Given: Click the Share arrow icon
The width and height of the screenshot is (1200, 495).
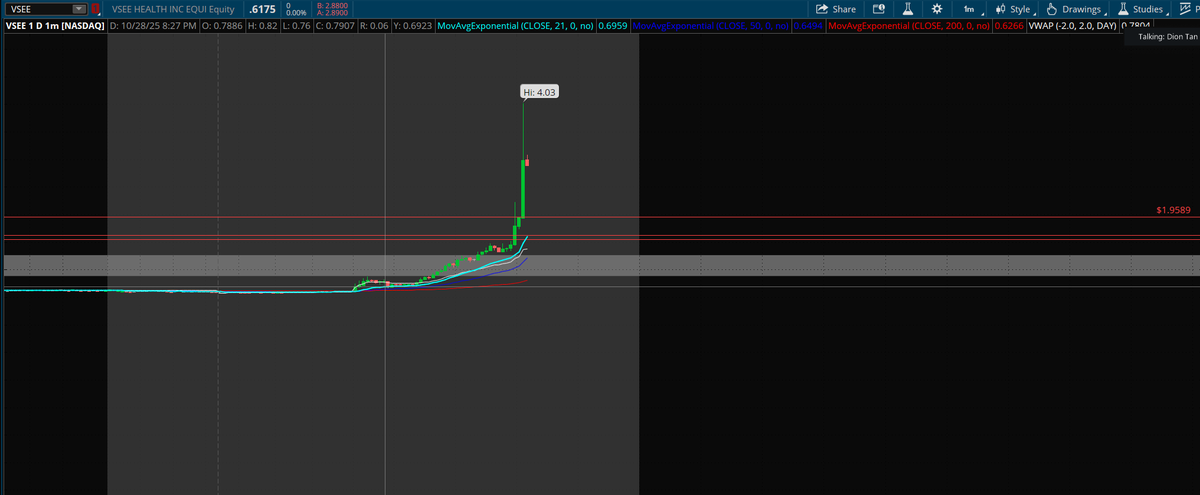Looking at the screenshot, I should [823, 9].
